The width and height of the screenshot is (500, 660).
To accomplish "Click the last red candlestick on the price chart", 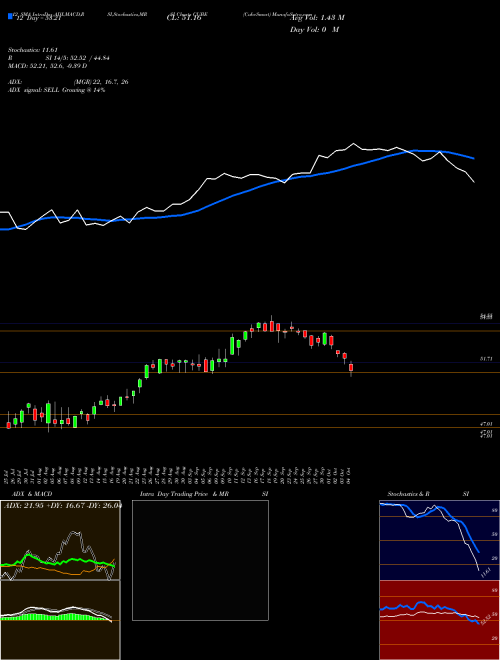I will pyautogui.click(x=351, y=368).
